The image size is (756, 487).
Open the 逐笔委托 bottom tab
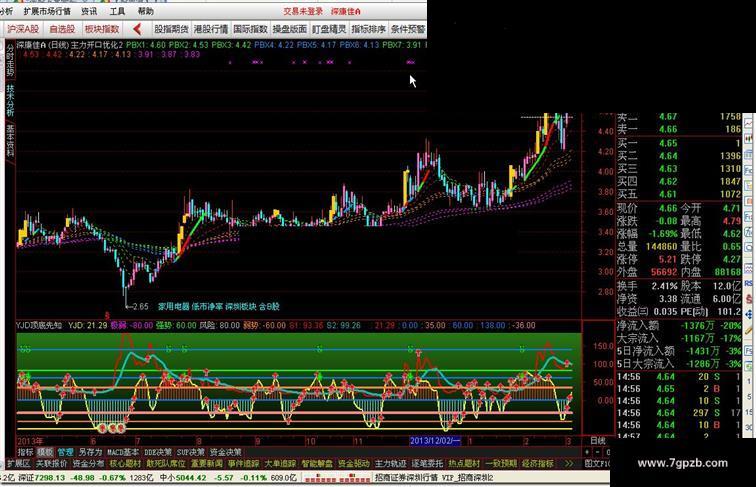(x=427, y=464)
